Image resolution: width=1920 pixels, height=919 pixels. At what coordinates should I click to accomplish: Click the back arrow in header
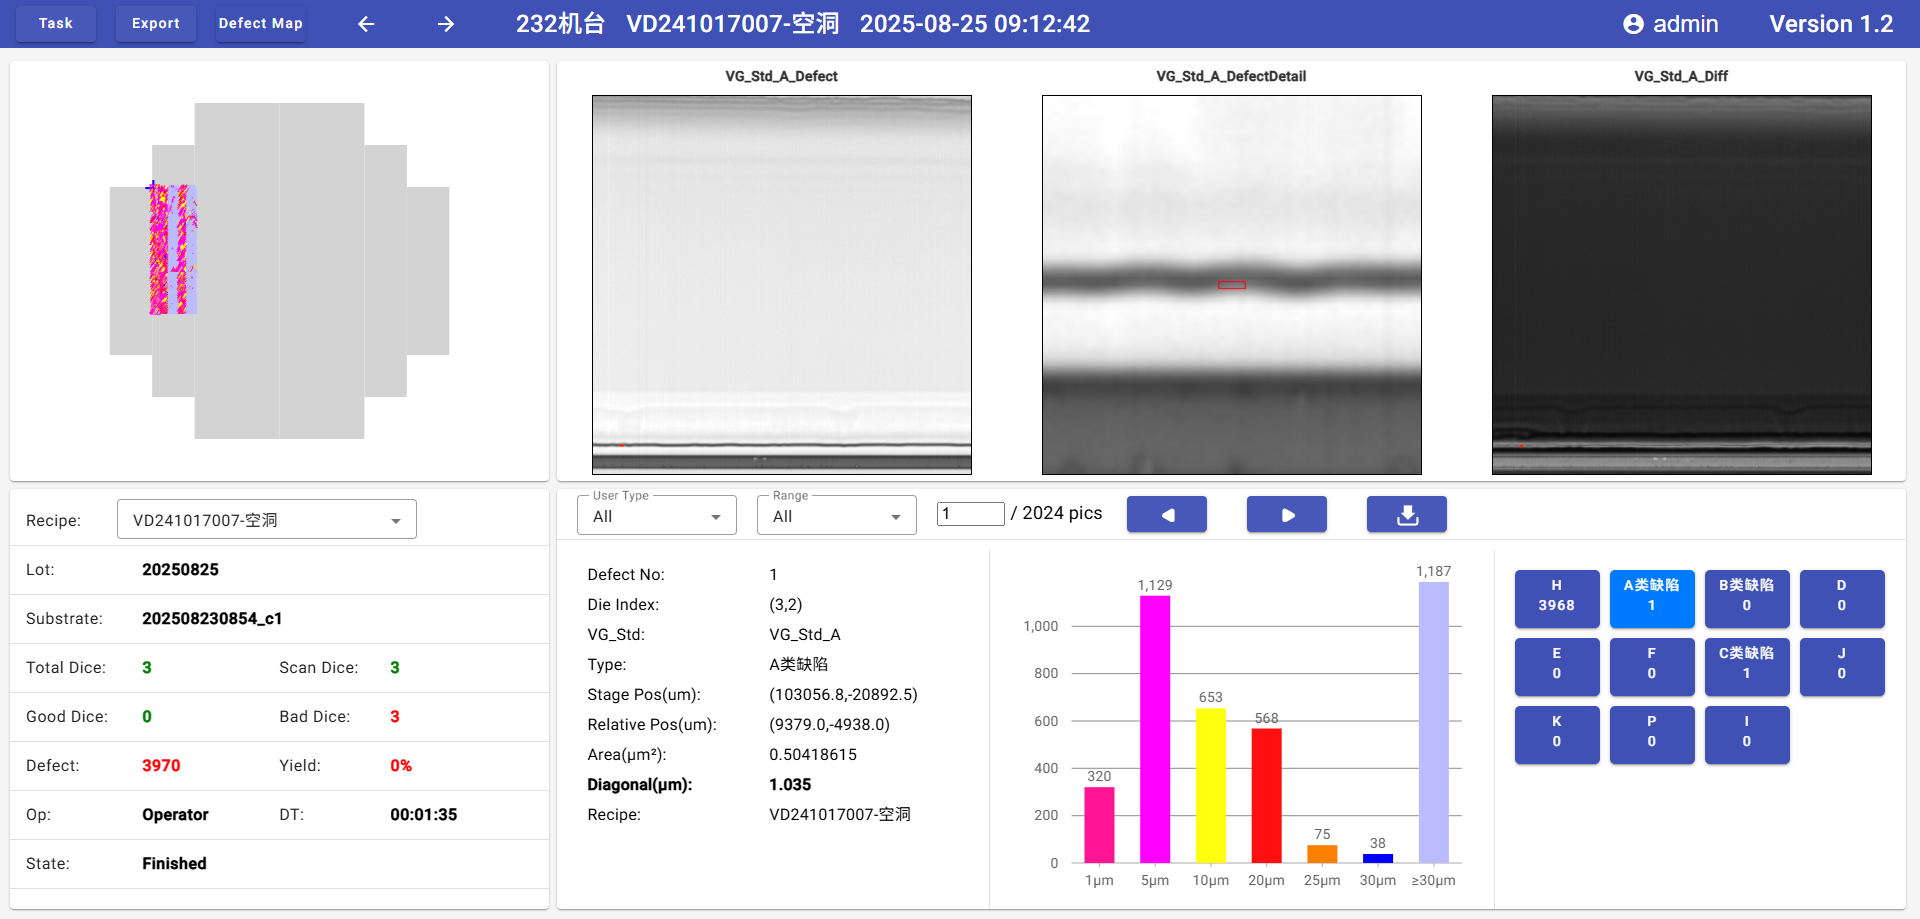coord(366,24)
